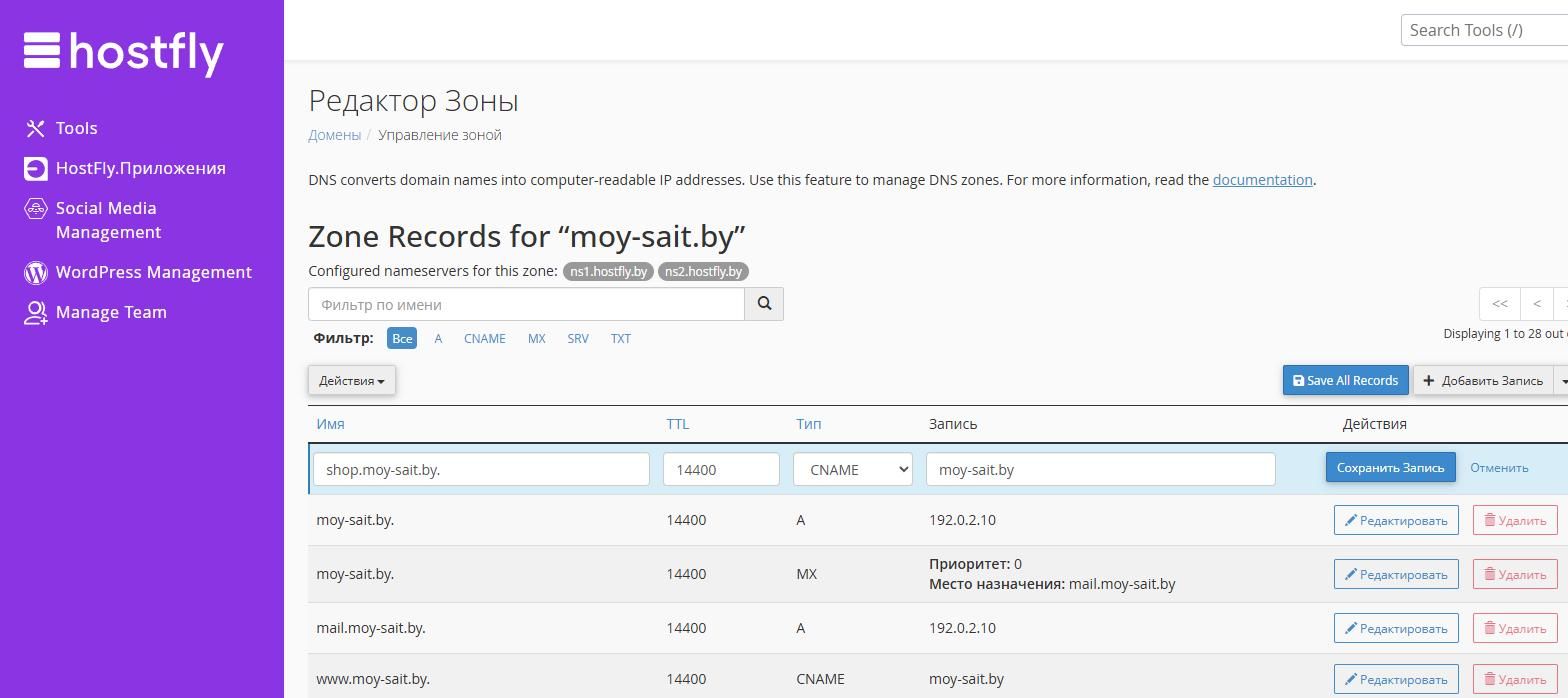Open the record type CNAME dropdown

pos(853,469)
